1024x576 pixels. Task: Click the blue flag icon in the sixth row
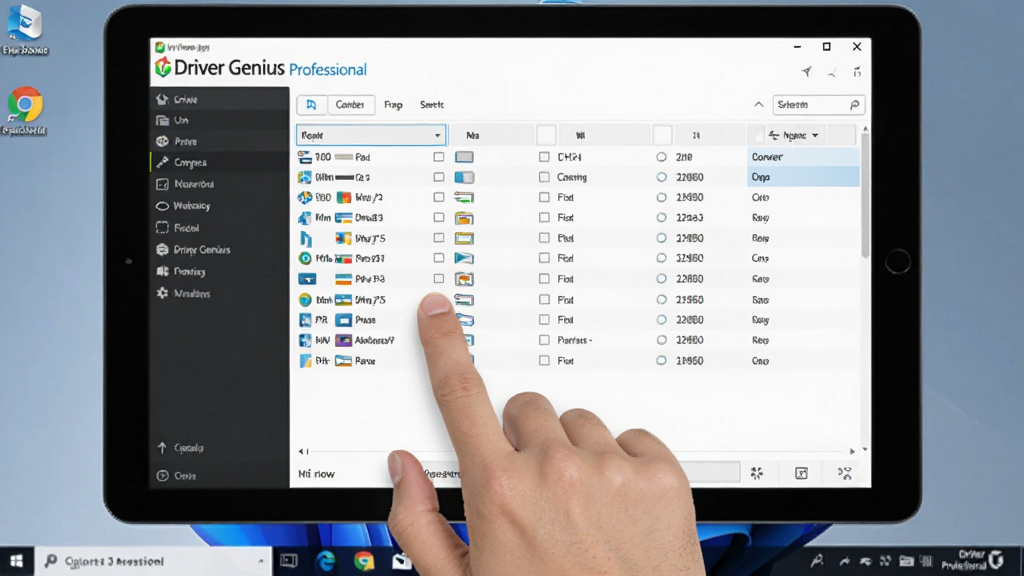tap(464, 259)
